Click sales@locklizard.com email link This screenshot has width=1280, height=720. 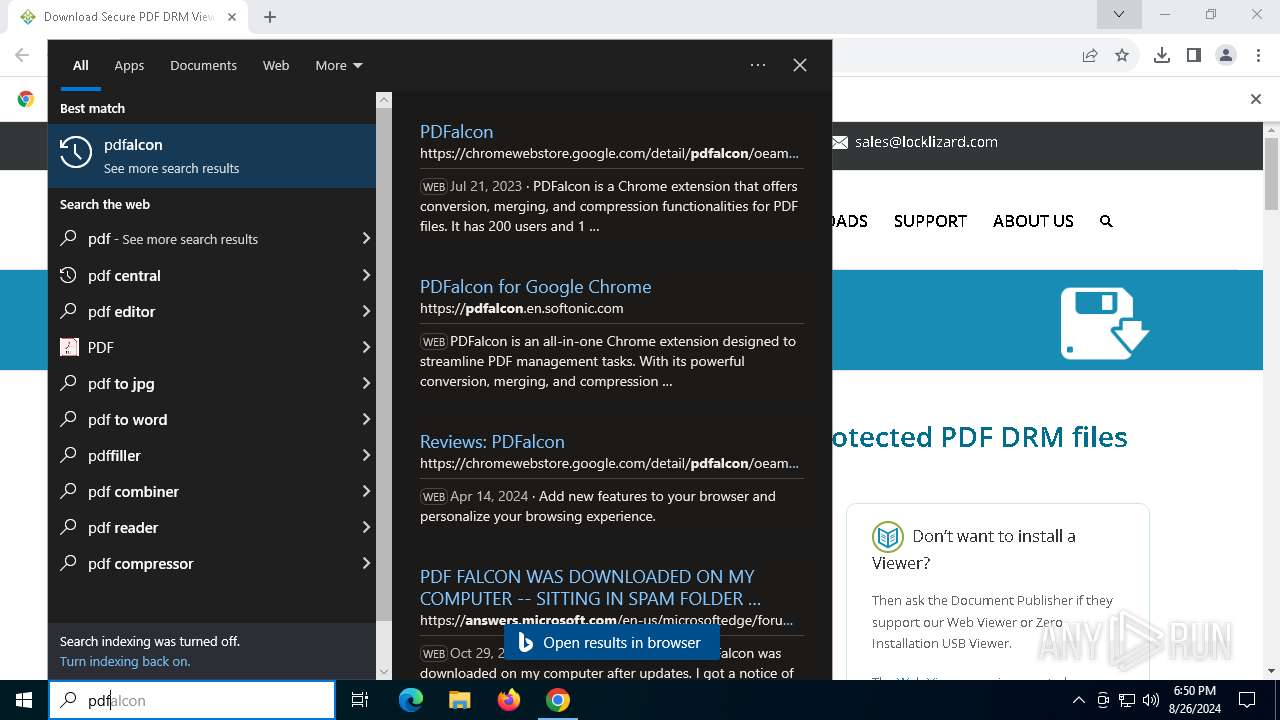pos(926,142)
